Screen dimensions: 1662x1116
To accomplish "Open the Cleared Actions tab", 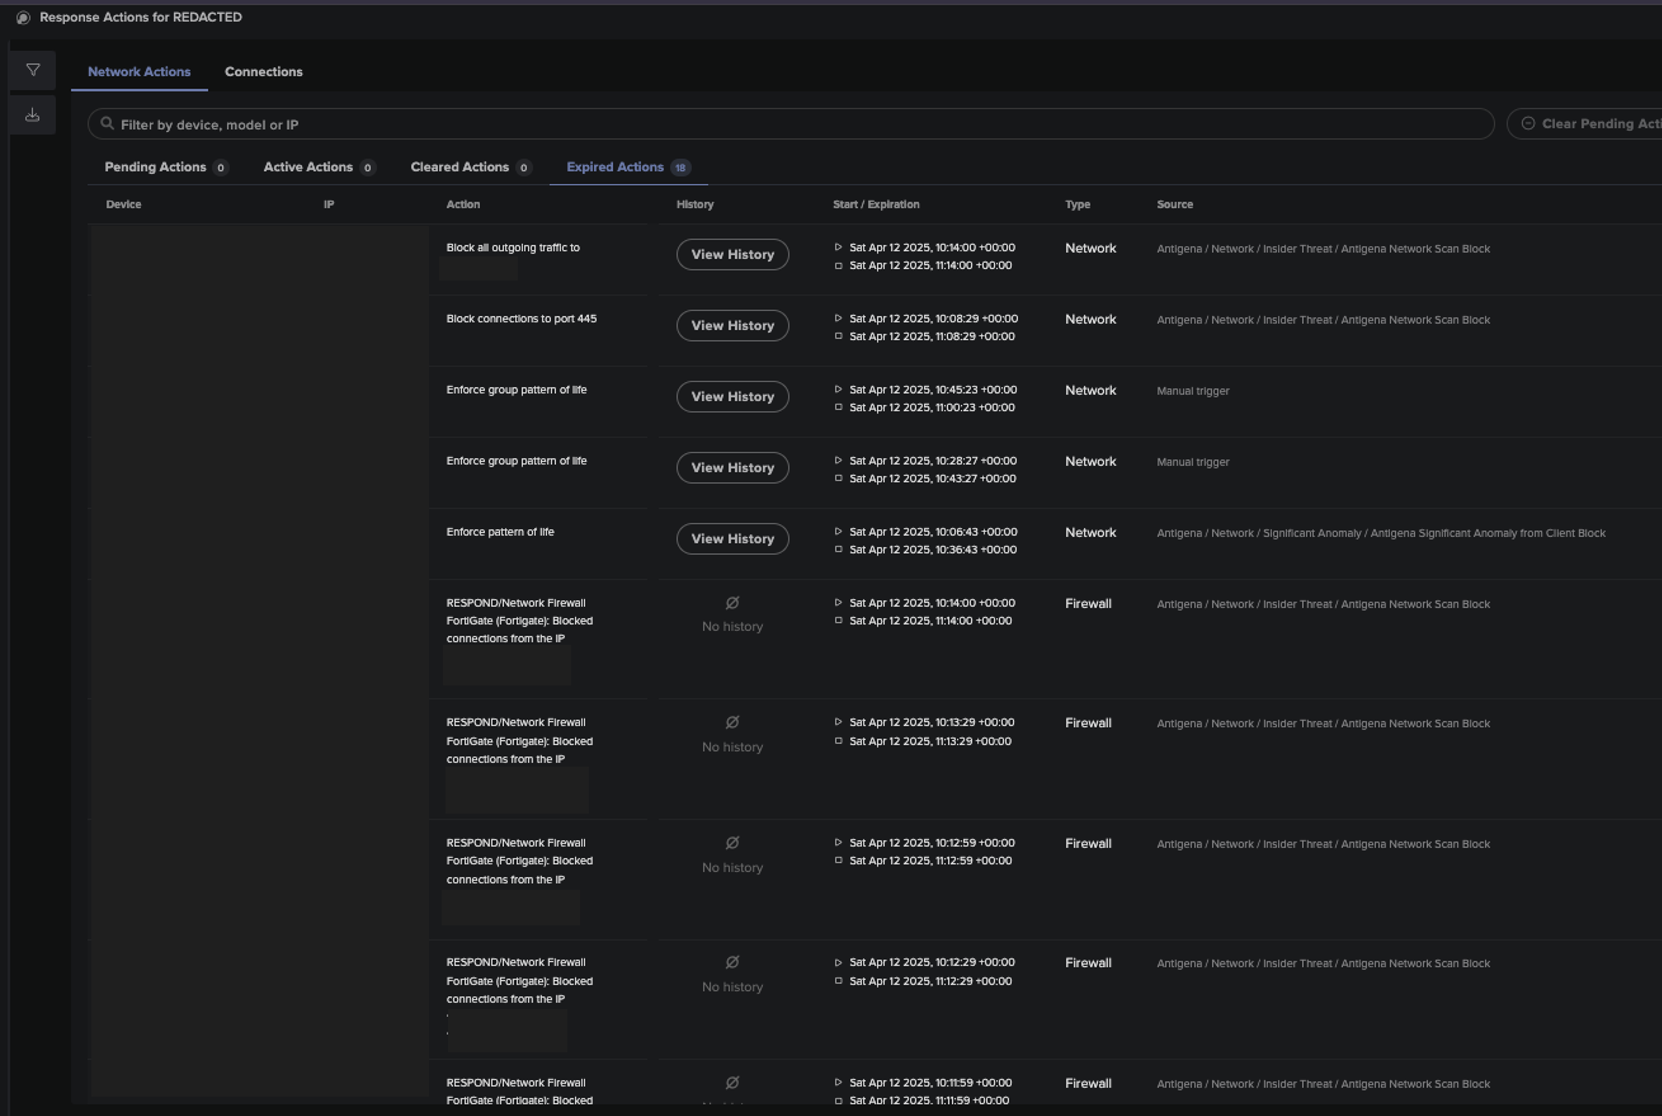I will point(460,167).
